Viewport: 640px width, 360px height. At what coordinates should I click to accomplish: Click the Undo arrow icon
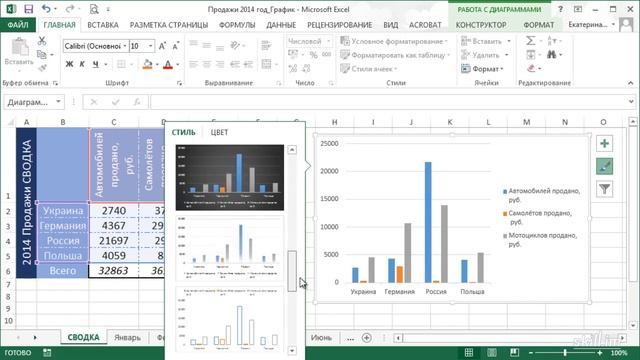[x=46, y=9]
